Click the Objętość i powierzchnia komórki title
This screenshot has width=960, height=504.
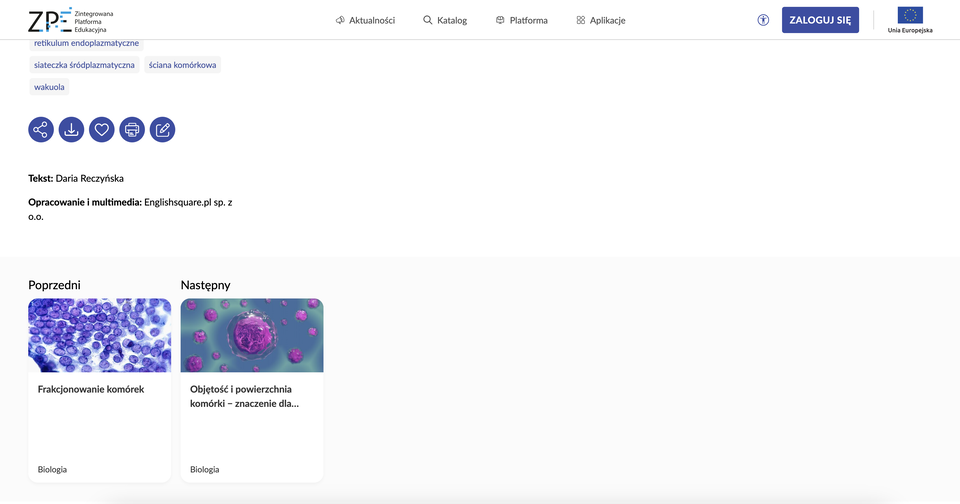point(244,396)
